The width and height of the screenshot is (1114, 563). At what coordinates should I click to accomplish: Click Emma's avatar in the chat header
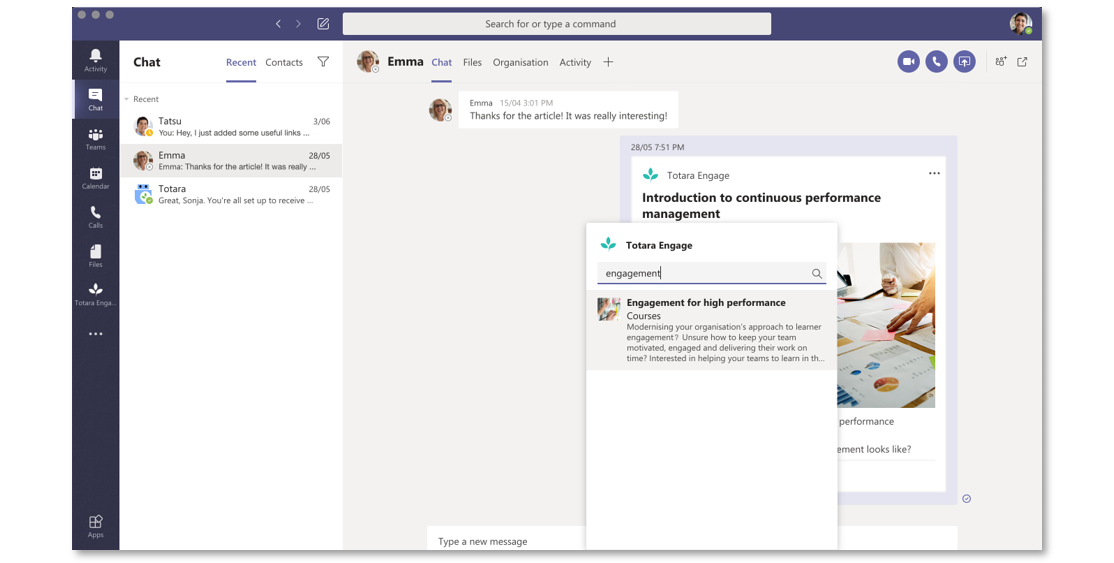368,62
